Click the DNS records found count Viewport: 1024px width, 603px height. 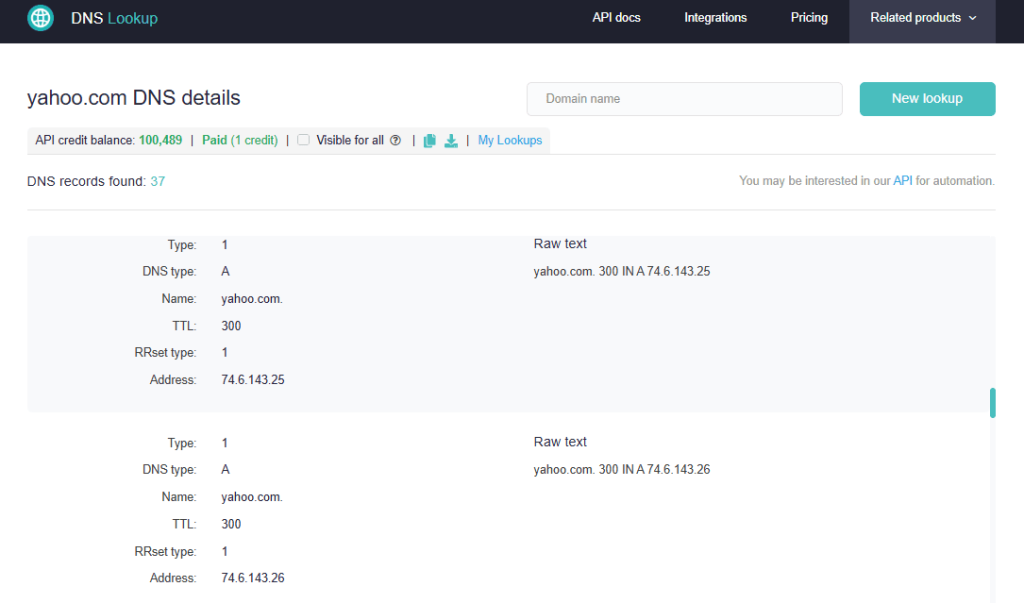tap(160, 181)
